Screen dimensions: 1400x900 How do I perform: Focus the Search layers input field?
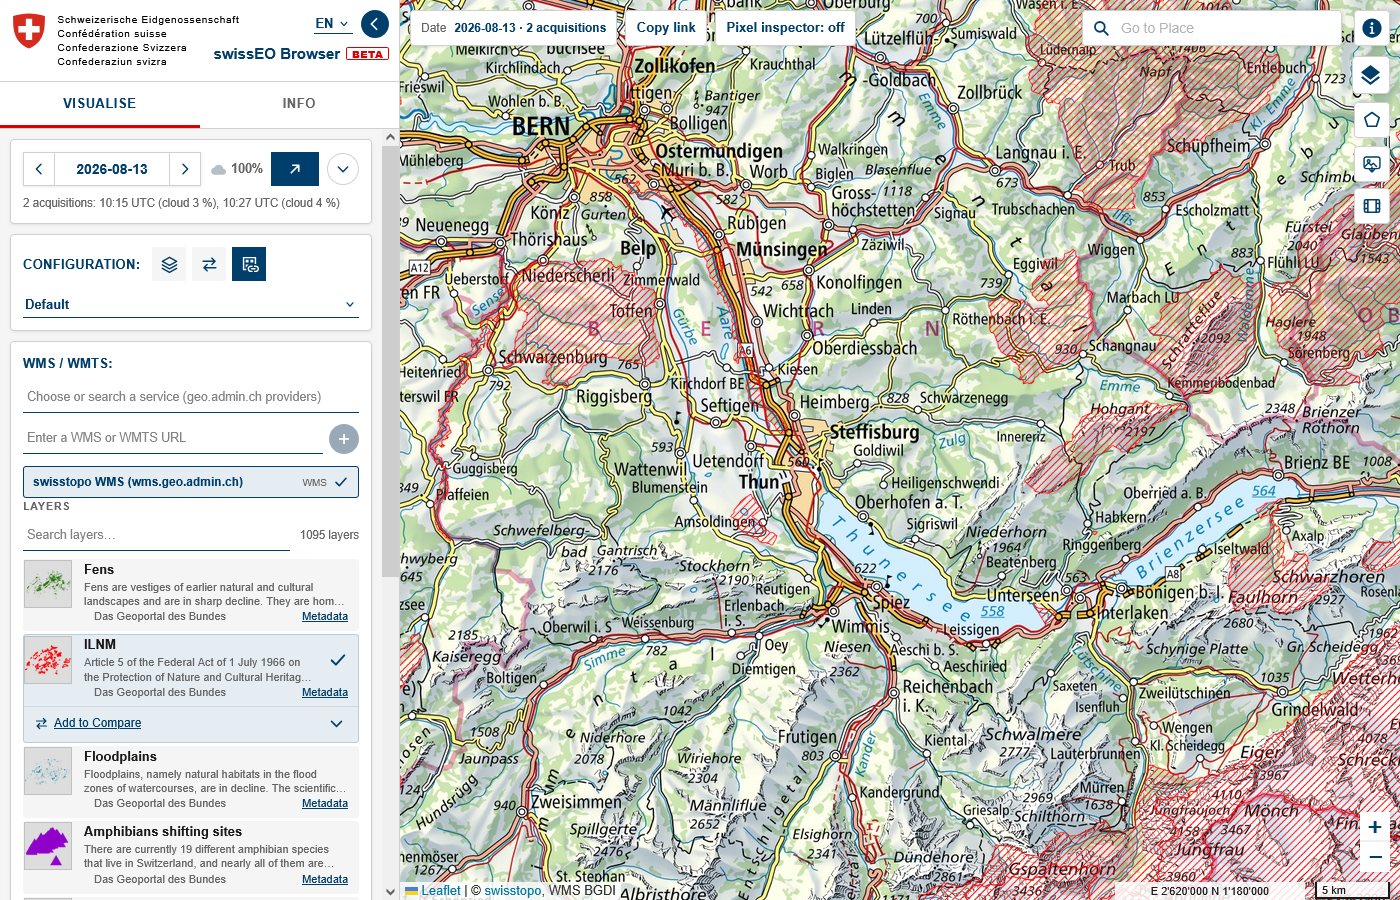156,535
